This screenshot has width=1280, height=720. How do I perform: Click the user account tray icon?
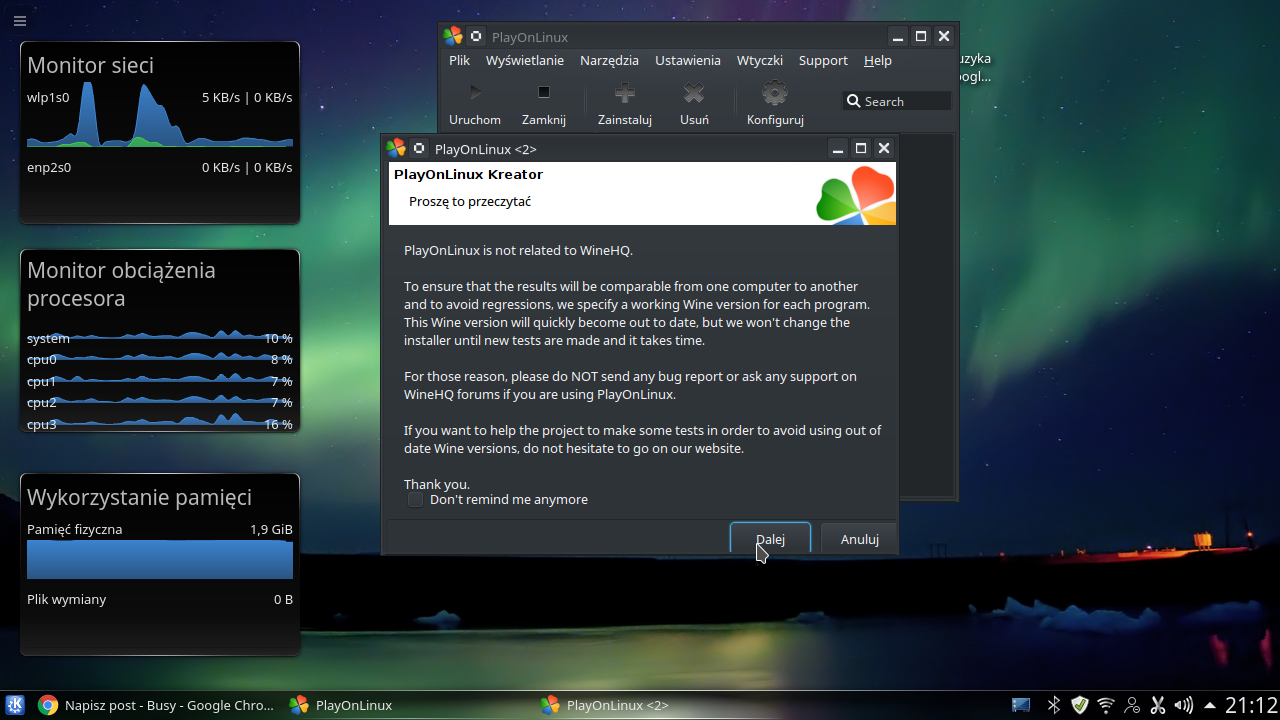[1132, 705]
